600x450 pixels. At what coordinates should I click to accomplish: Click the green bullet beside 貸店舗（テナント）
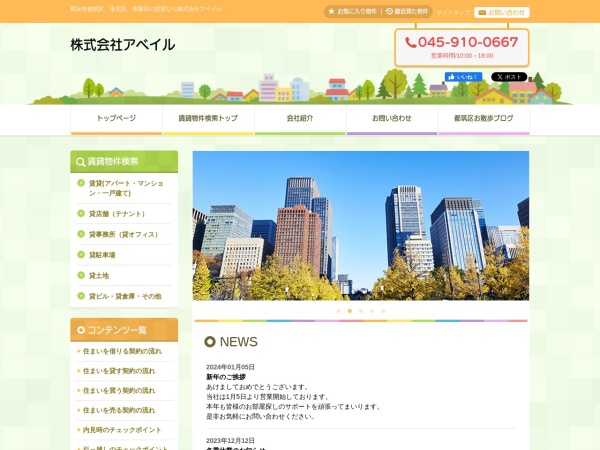[81, 213]
